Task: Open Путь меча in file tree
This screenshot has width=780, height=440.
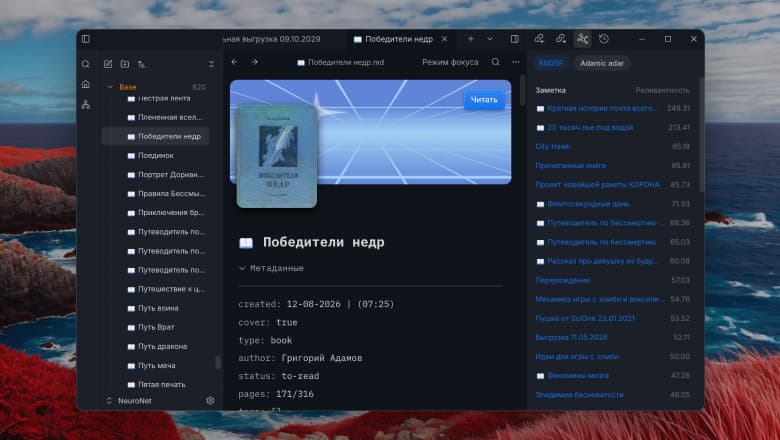Action: pos(156,365)
